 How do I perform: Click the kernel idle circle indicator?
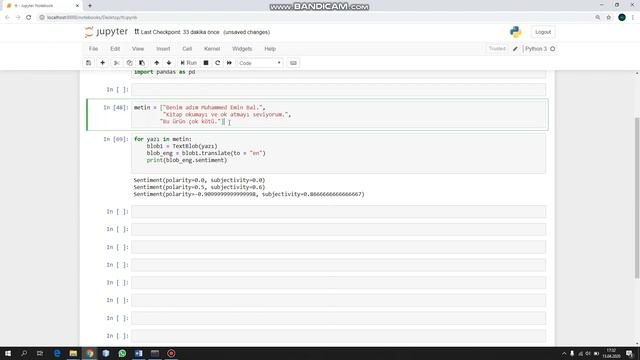tap(553, 49)
